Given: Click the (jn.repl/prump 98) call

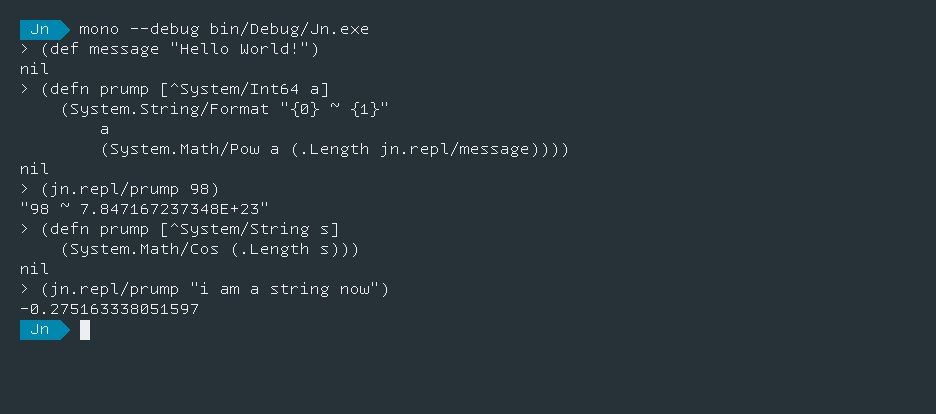Looking at the screenshot, I should [x=130, y=189].
